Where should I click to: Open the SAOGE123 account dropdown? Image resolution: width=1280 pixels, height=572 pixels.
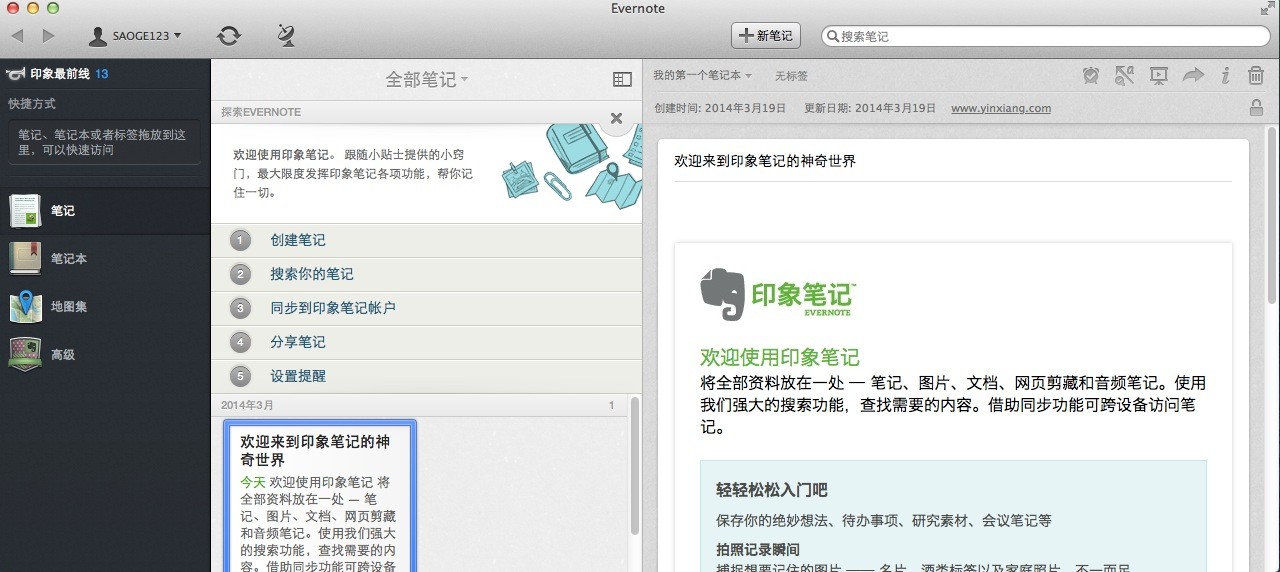point(135,36)
